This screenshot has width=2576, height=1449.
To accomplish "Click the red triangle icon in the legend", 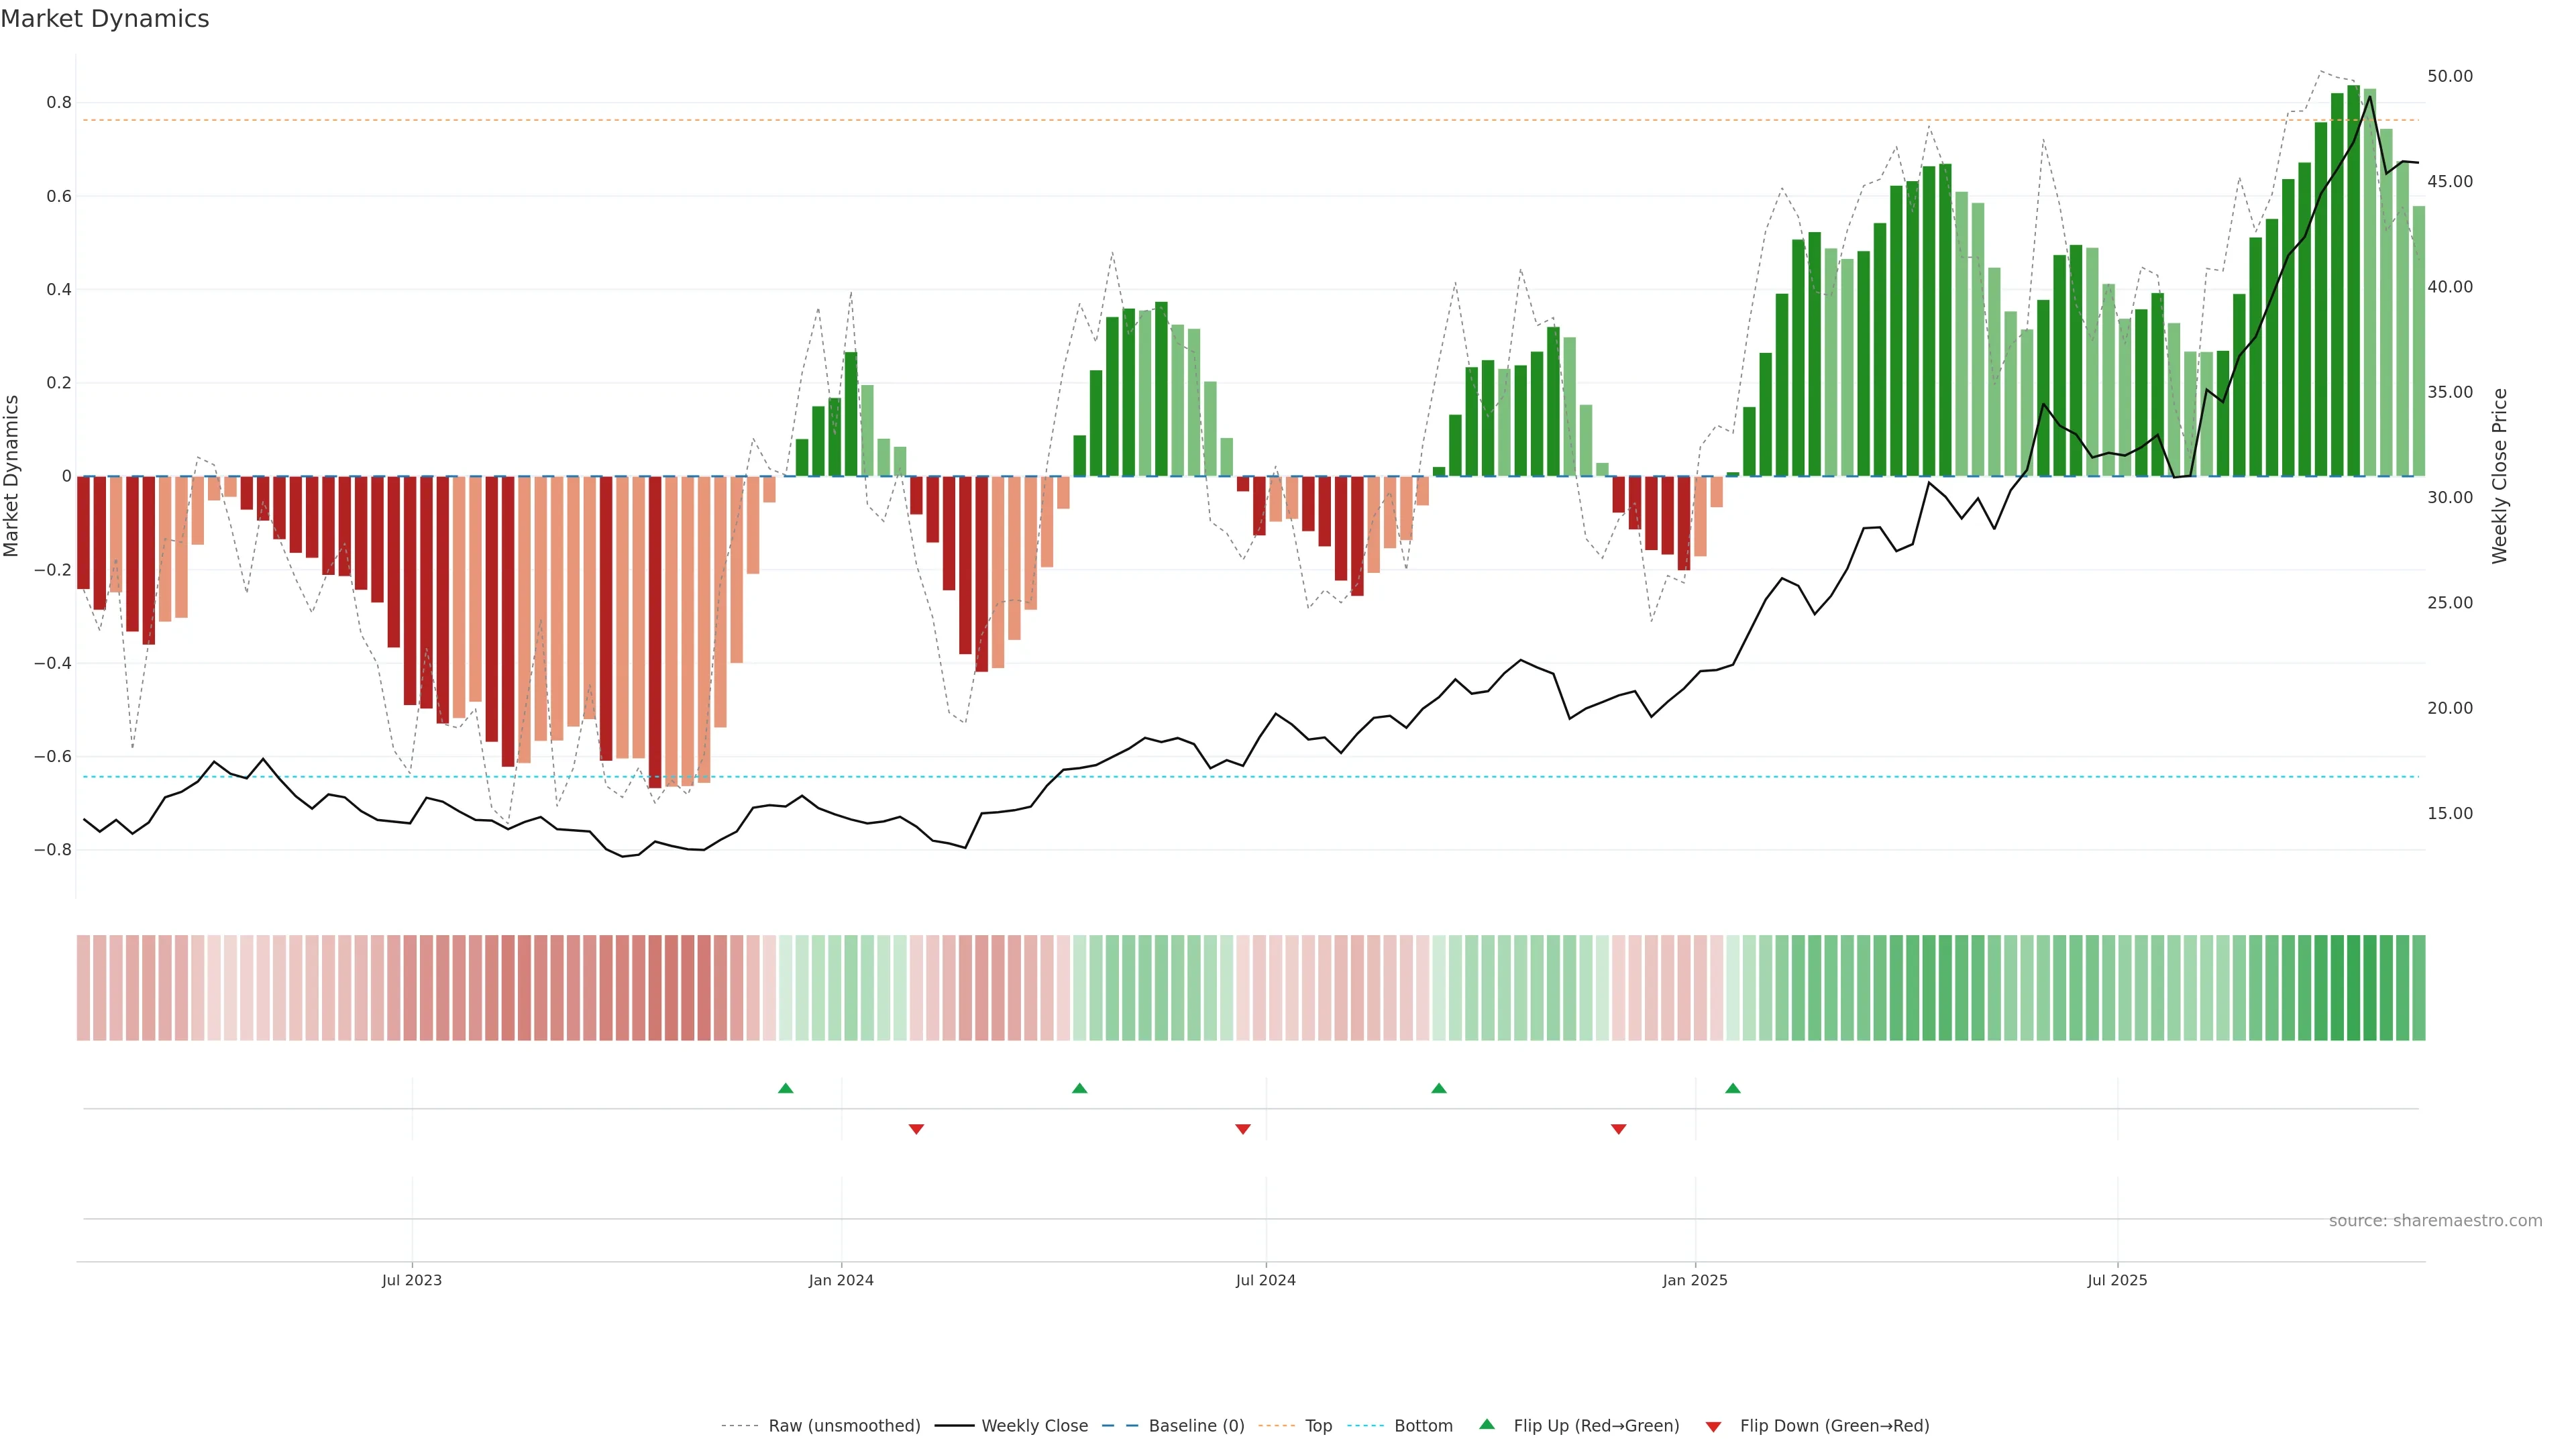I will tap(1713, 1427).
